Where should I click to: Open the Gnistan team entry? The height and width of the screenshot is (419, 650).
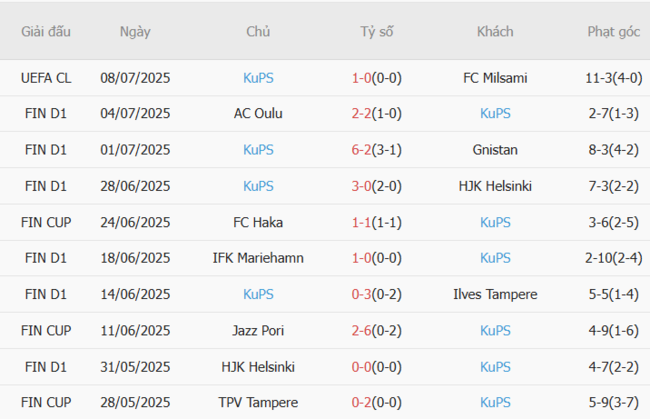495,150
